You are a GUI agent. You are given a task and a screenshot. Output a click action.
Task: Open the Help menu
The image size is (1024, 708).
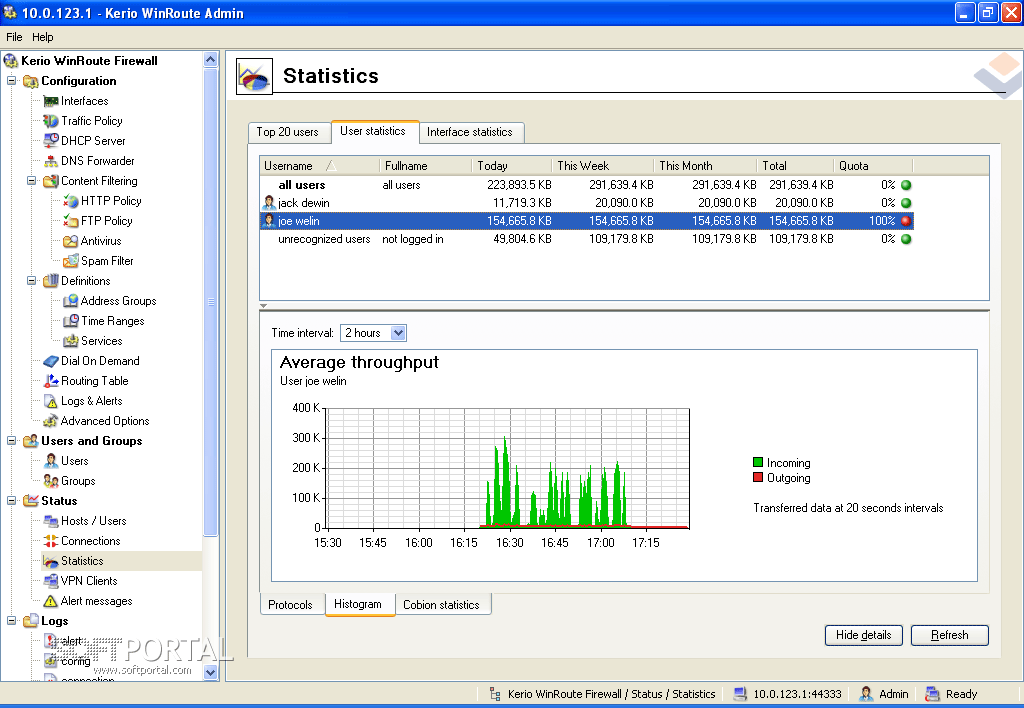pos(42,37)
